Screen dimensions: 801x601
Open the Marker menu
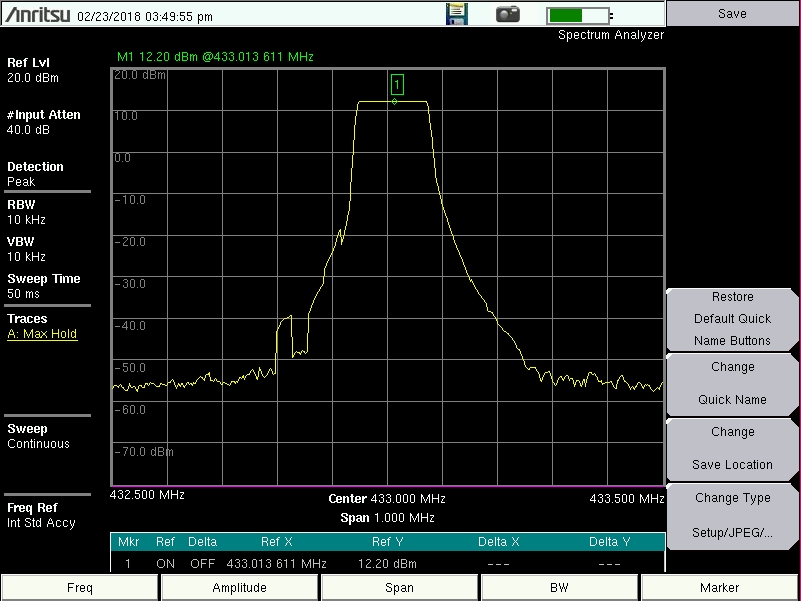click(x=719, y=588)
